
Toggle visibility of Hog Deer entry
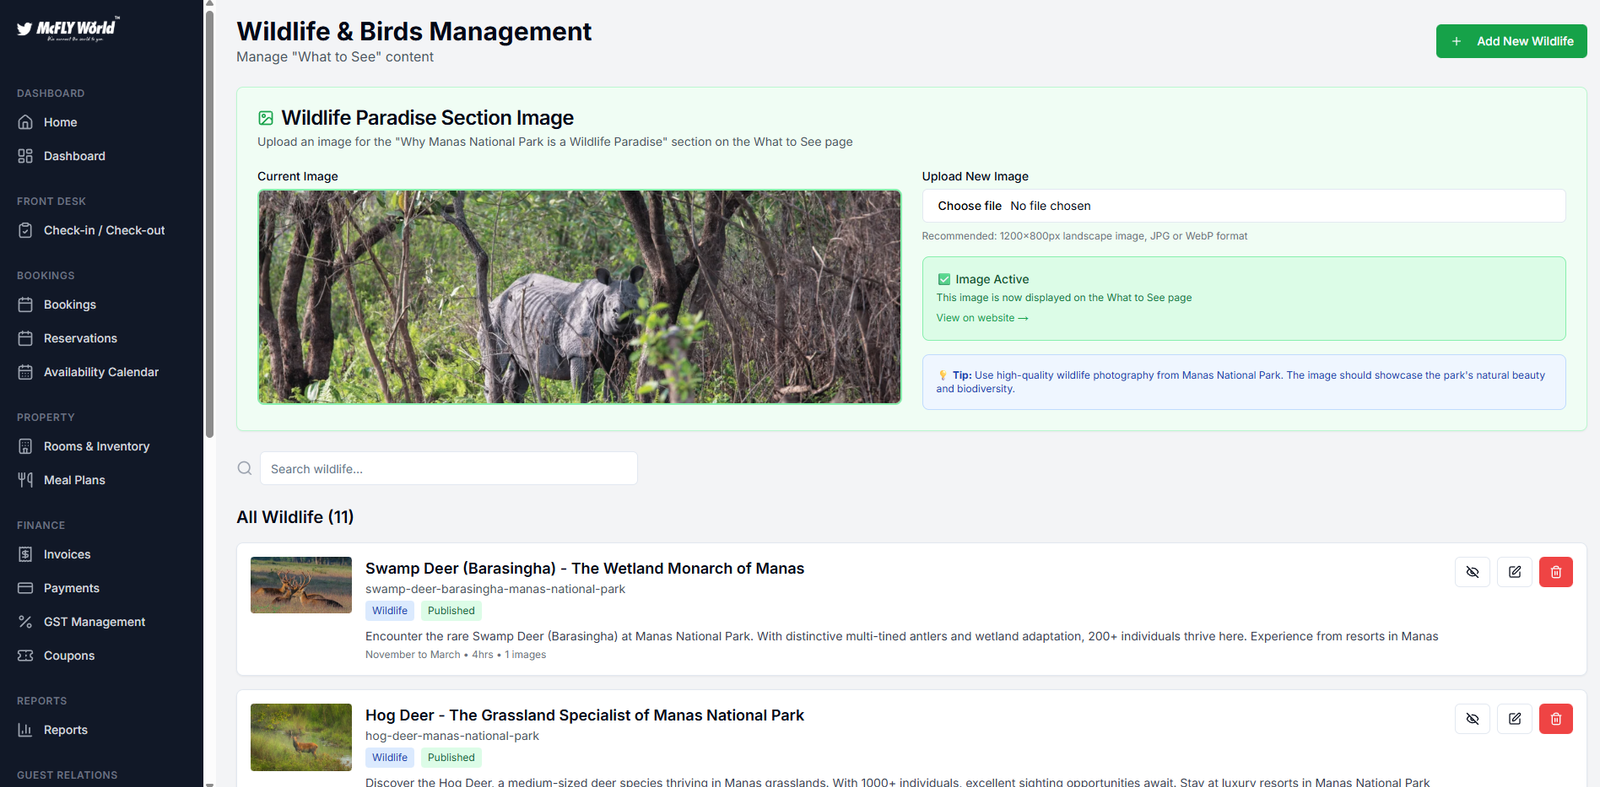tap(1472, 719)
